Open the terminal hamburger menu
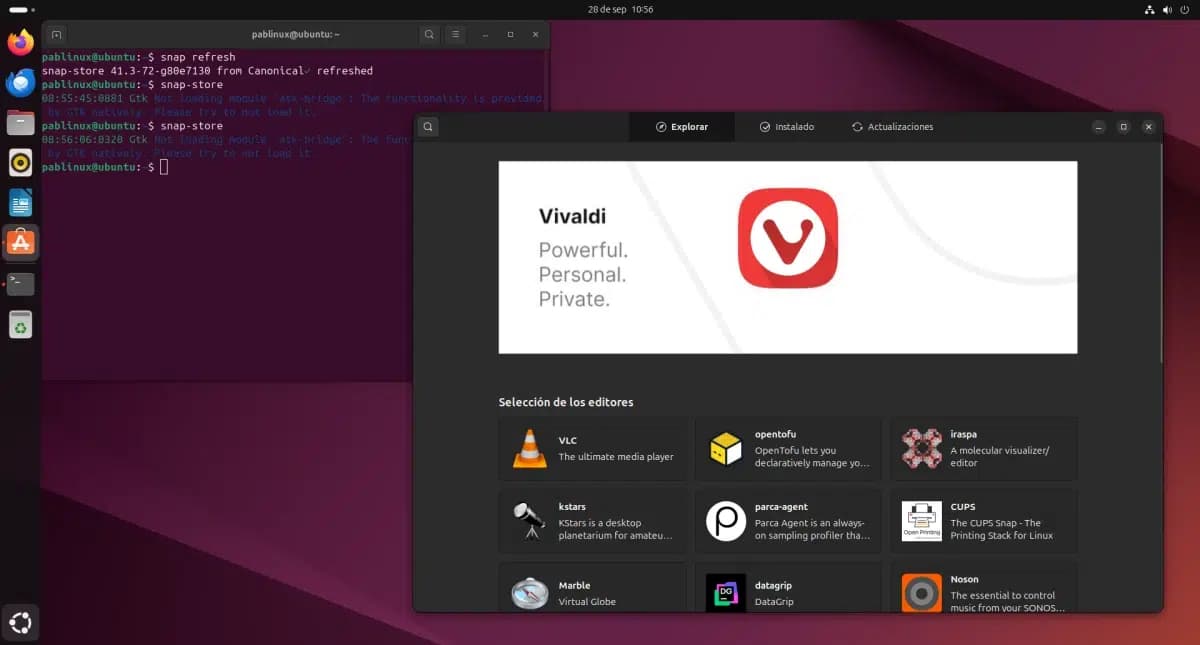The width and height of the screenshot is (1200, 645). point(455,34)
